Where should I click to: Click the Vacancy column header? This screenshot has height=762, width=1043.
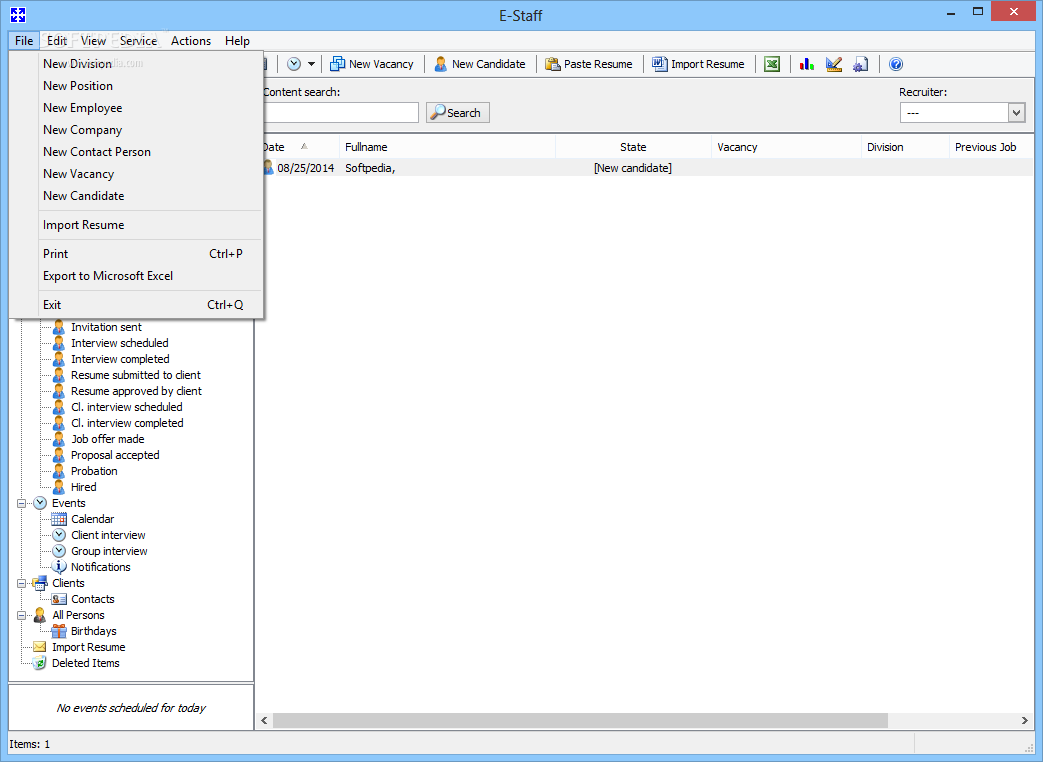click(x=786, y=147)
